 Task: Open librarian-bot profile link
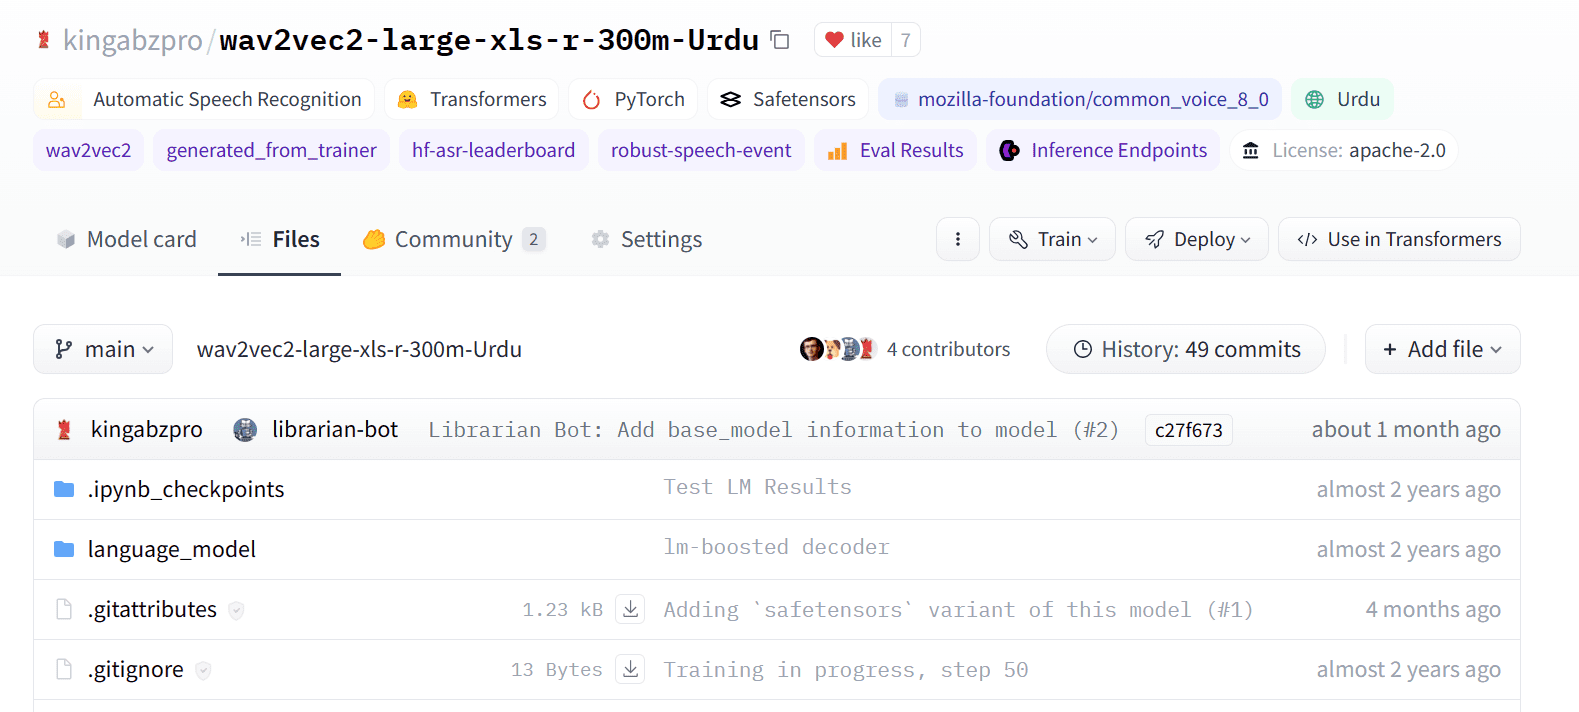tap(335, 430)
